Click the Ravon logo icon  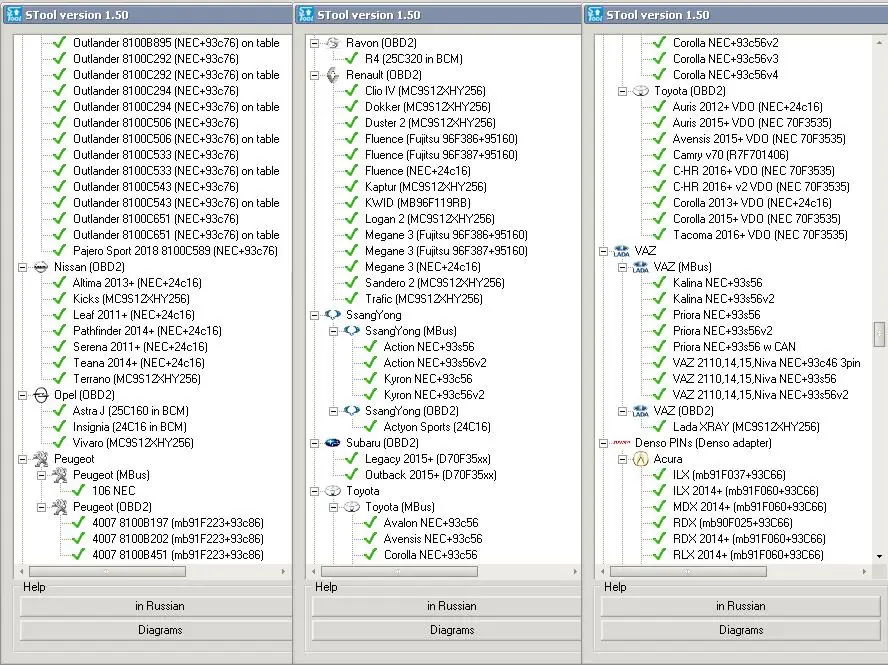click(x=333, y=43)
